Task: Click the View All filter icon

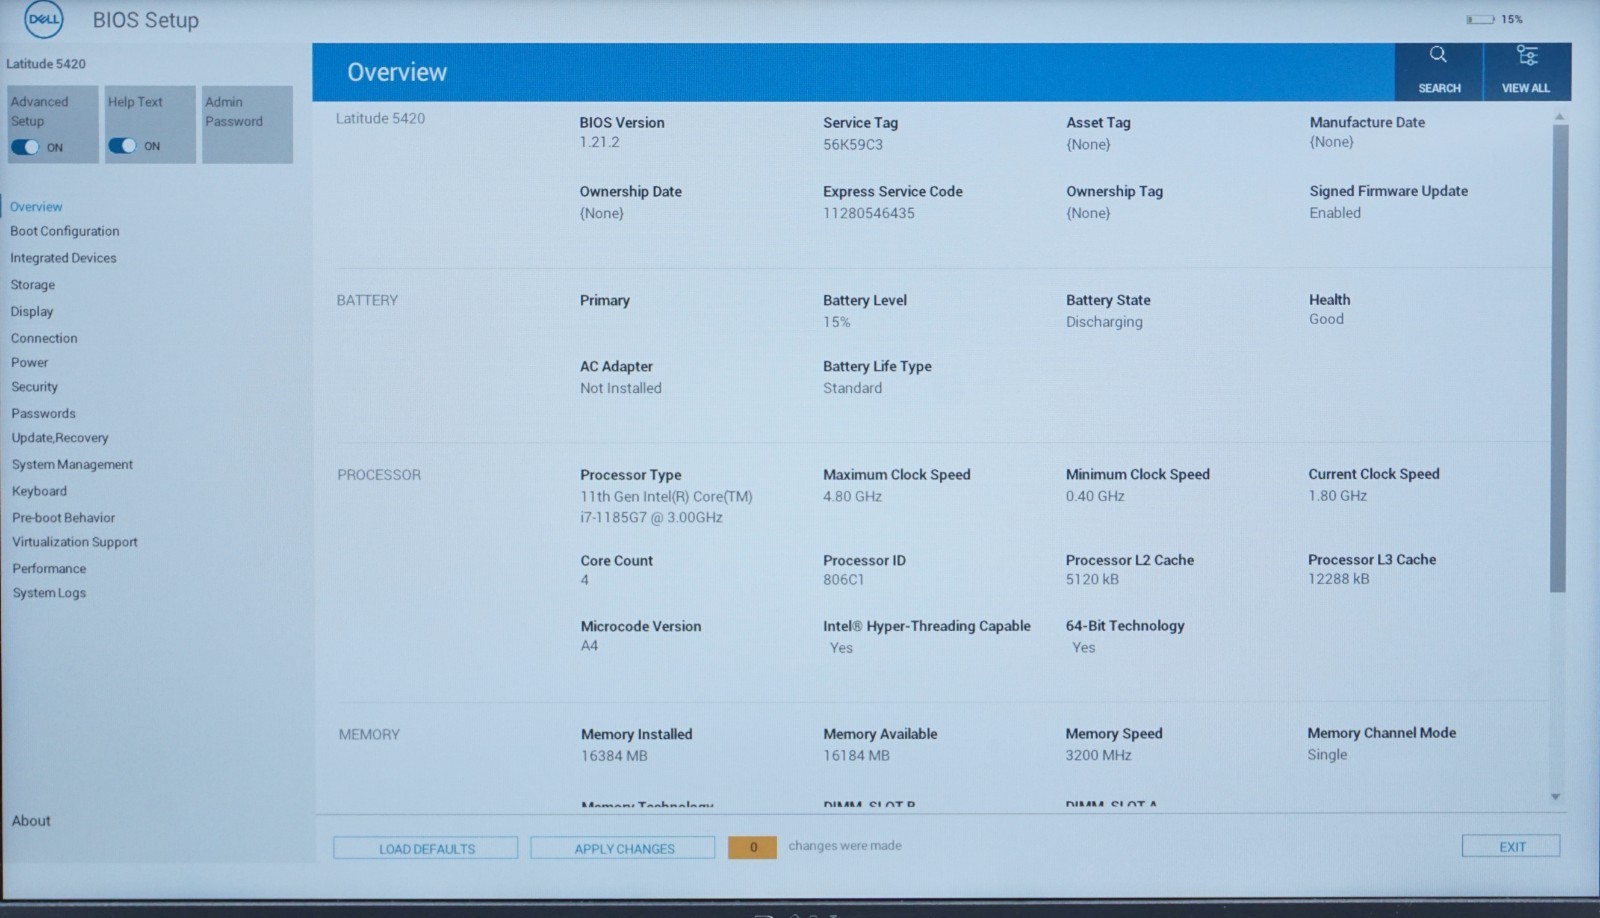Action: click(1527, 55)
